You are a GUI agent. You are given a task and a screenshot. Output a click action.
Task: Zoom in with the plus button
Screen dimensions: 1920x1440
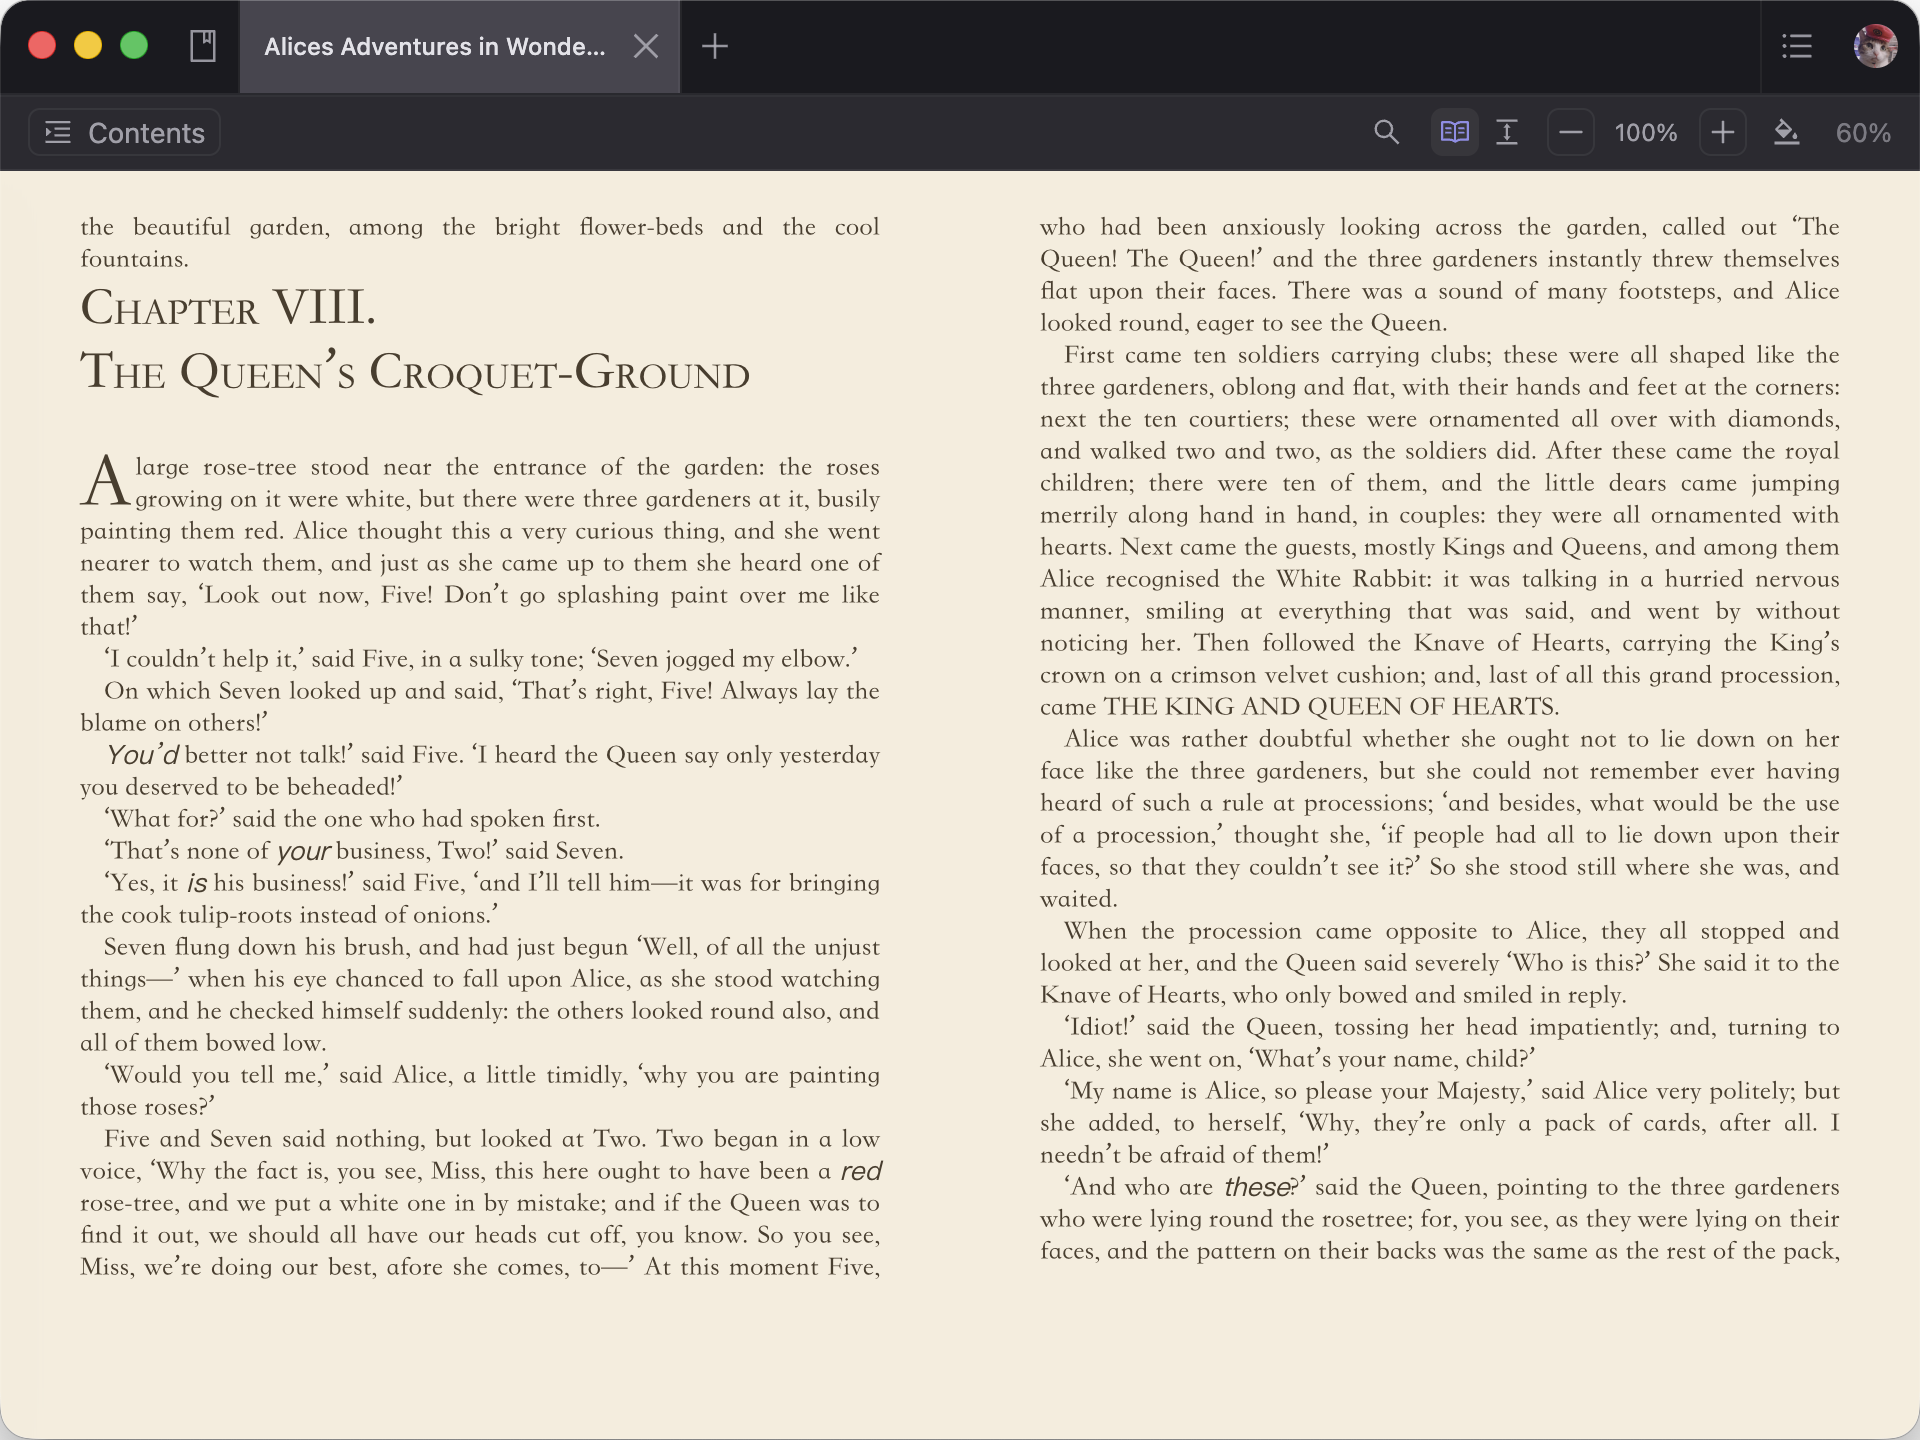point(1723,132)
